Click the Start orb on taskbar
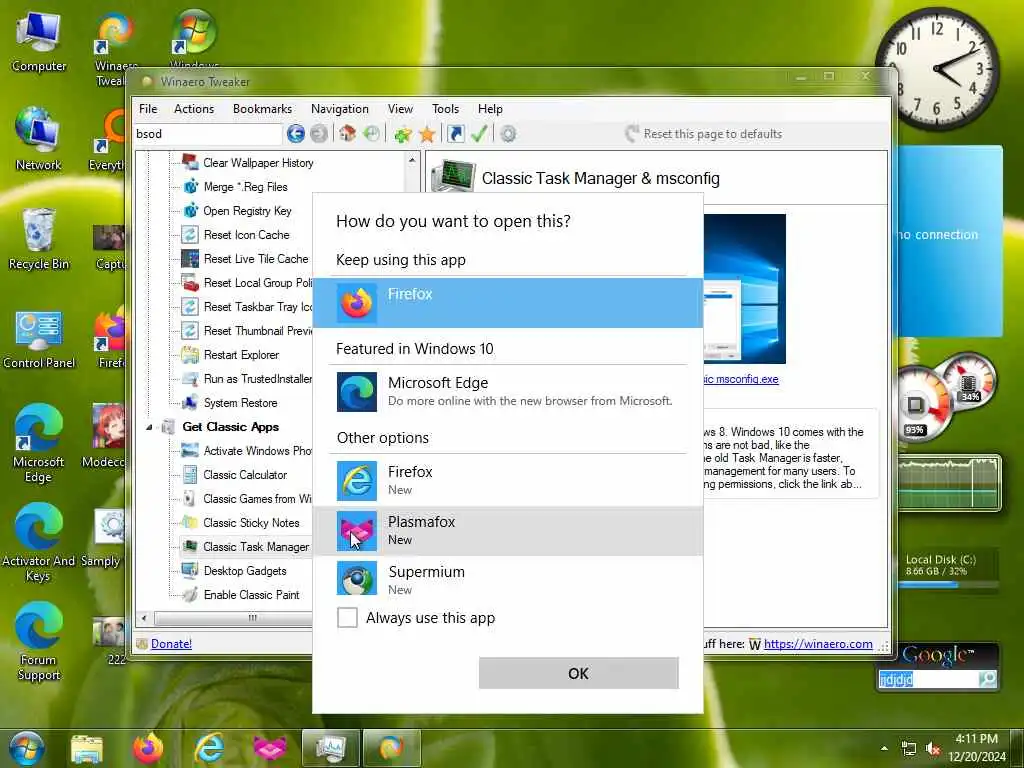This screenshot has width=1024, height=768. [27, 748]
